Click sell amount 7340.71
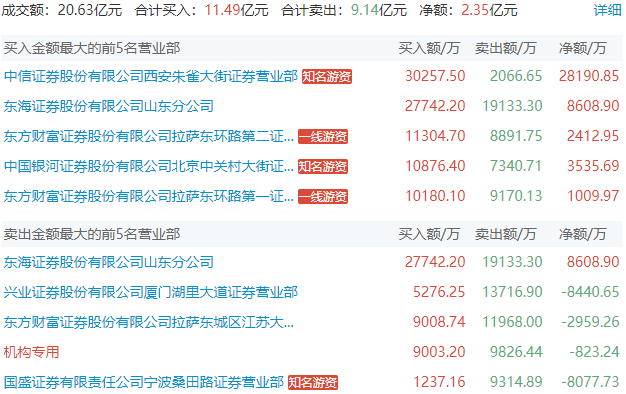This screenshot has width=626, height=394. click(x=516, y=166)
